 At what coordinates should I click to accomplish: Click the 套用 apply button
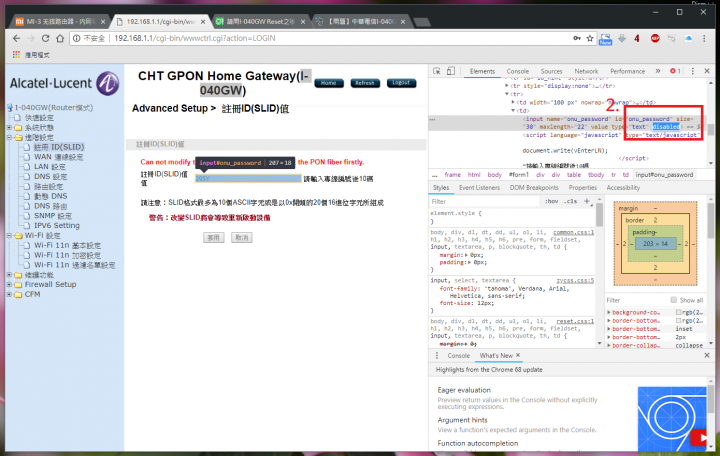pos(214,237)
